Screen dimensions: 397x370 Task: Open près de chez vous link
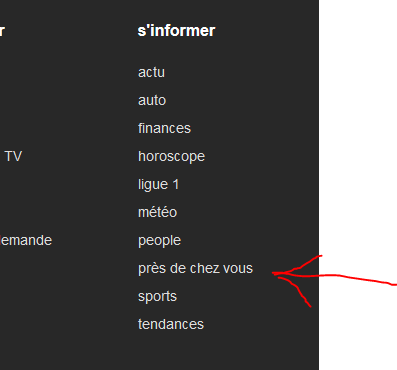click(x=195, y=268)
